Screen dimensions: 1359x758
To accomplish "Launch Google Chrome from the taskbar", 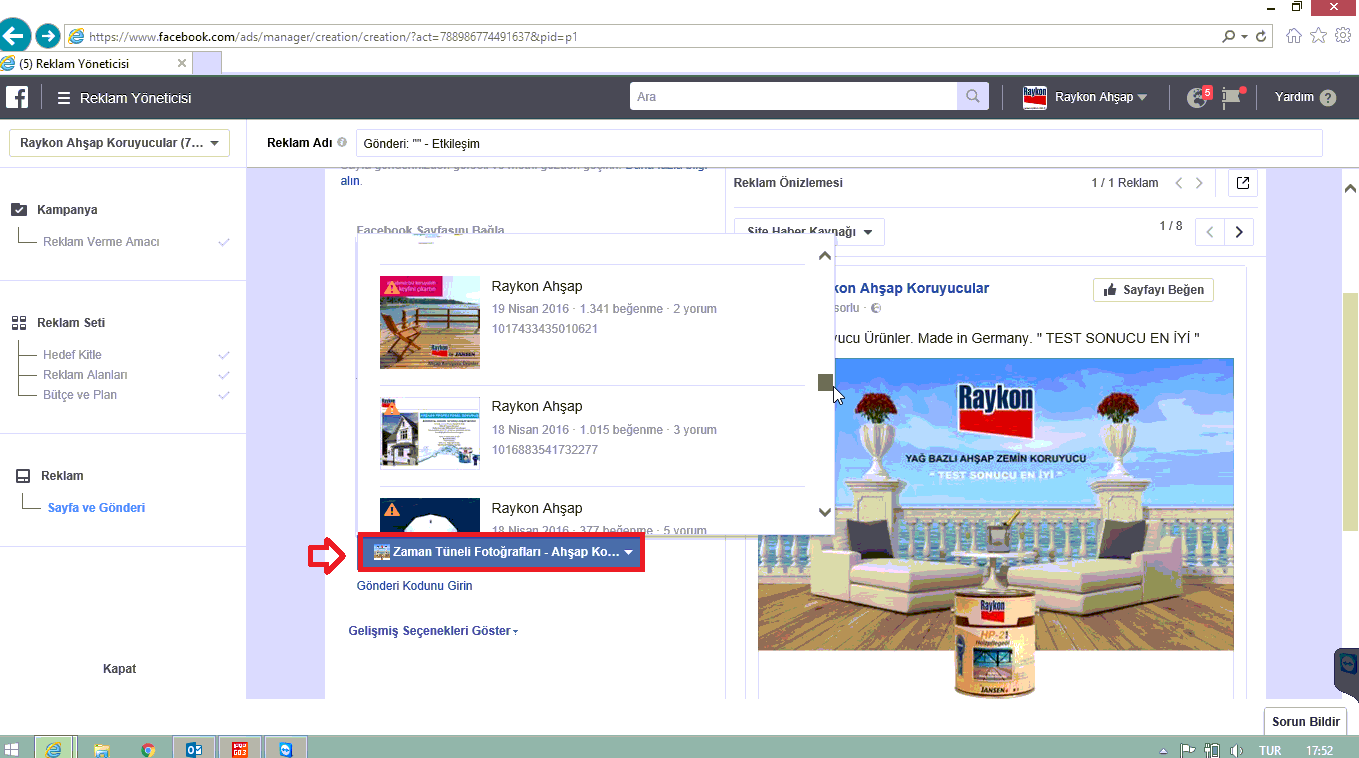I will coord(148,749).
